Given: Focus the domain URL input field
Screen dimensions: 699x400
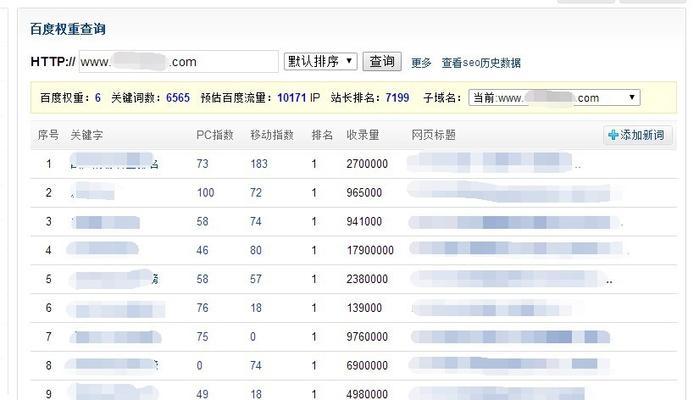Looking at the screenshot, I should point(179,62).
